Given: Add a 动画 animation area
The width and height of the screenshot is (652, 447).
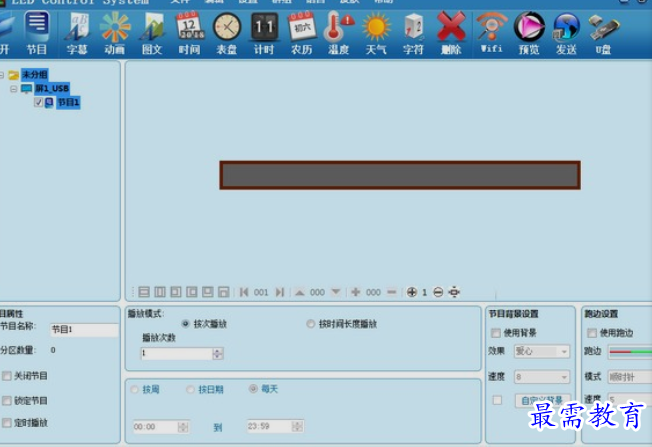Looking at the screenshot, I should pos(115,33).
